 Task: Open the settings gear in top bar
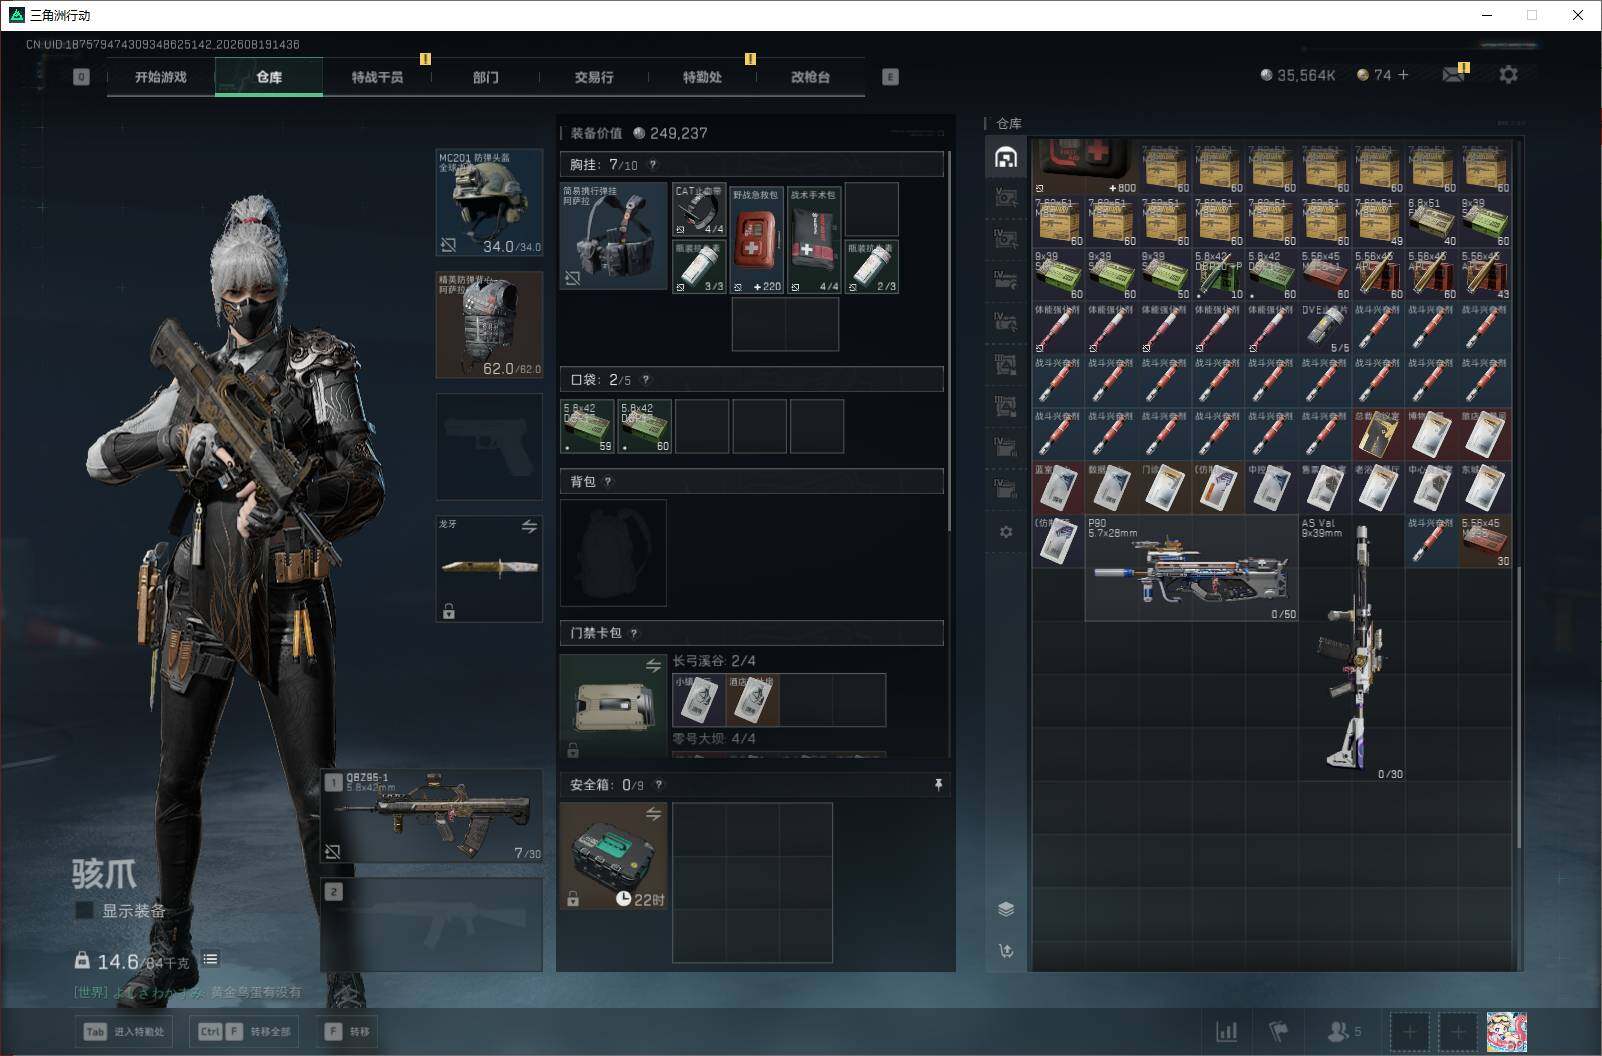[1508, 74]
